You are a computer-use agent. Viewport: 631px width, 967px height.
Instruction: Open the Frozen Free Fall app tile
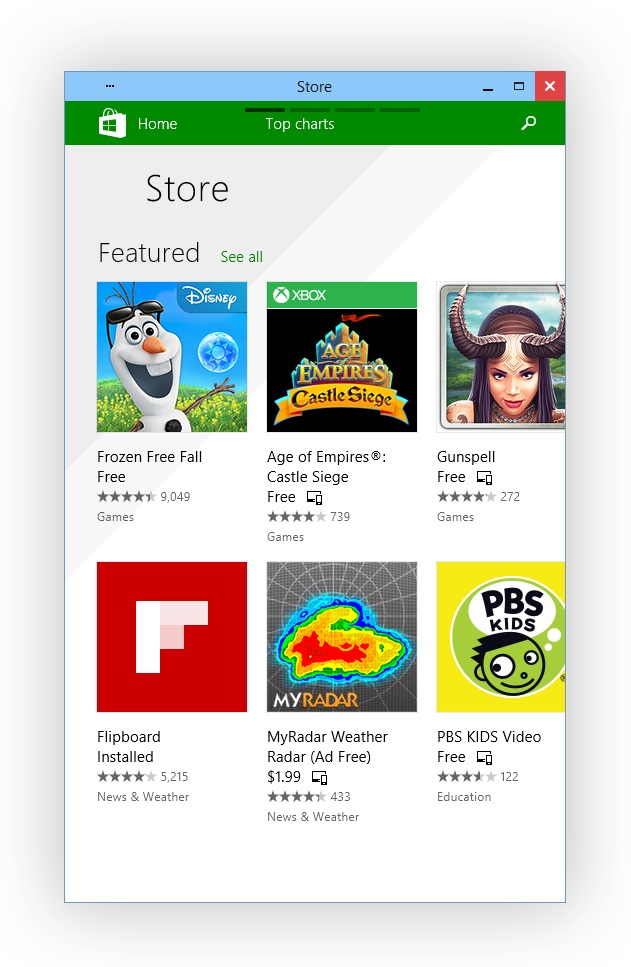point(172,357)
